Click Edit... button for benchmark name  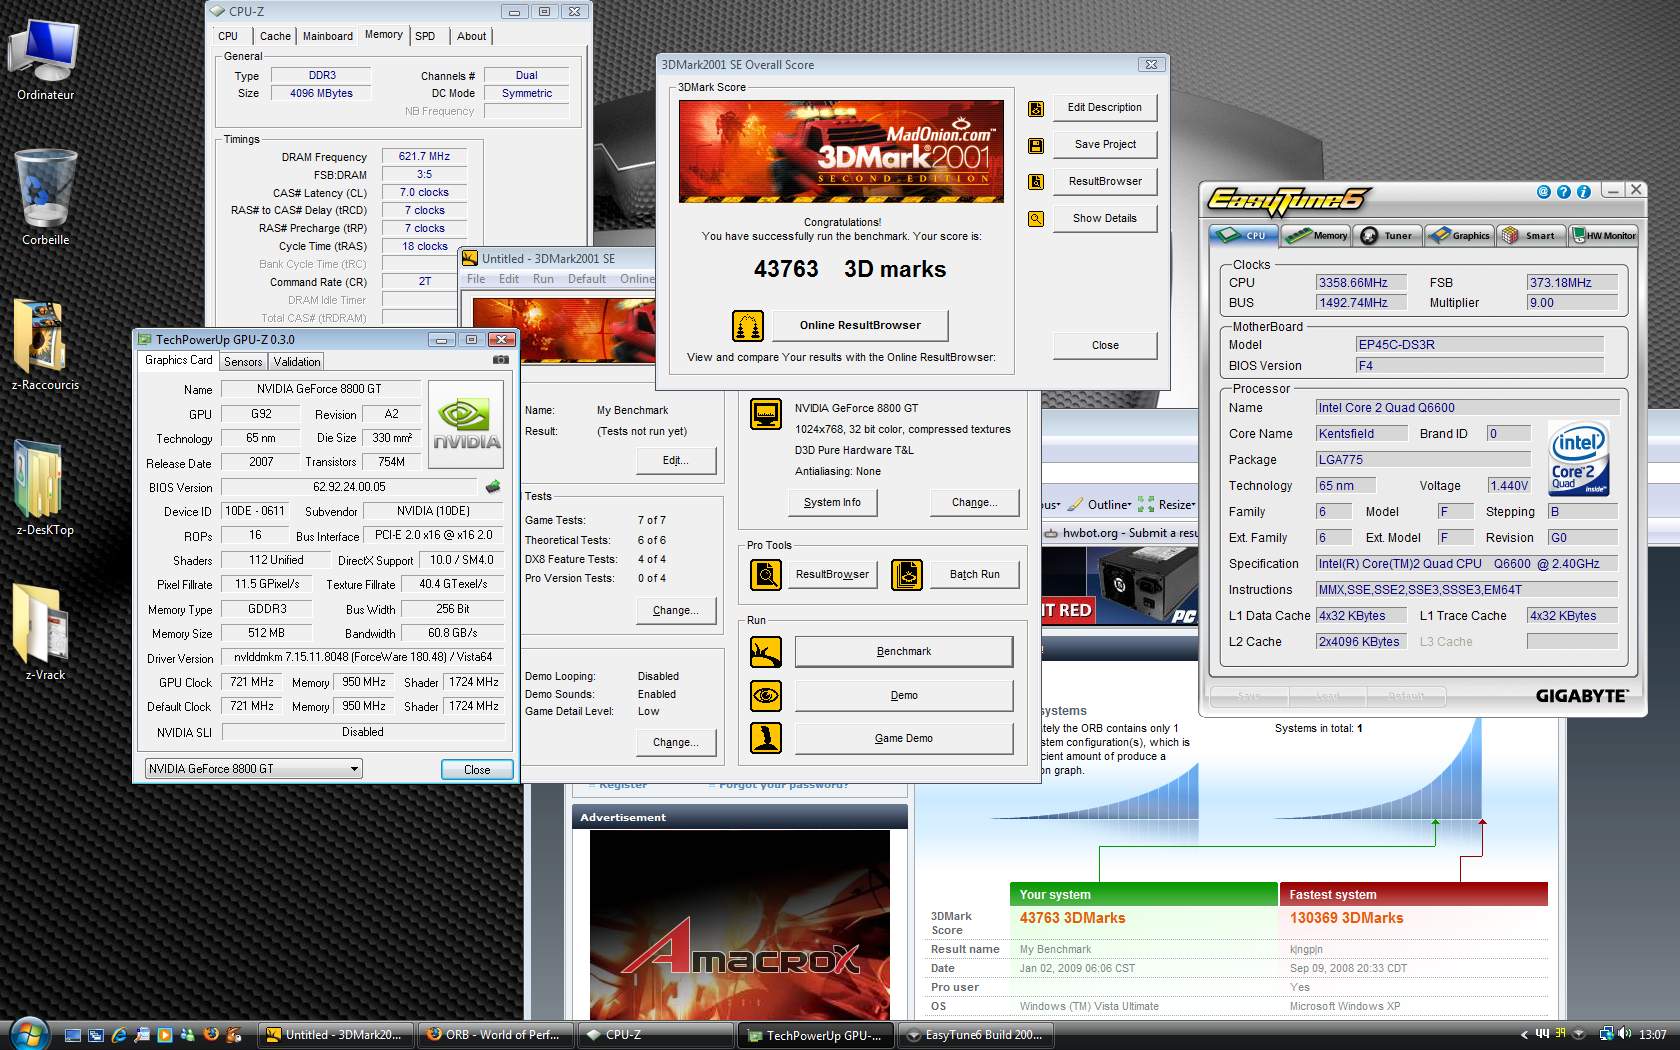(x=676, y=461)
